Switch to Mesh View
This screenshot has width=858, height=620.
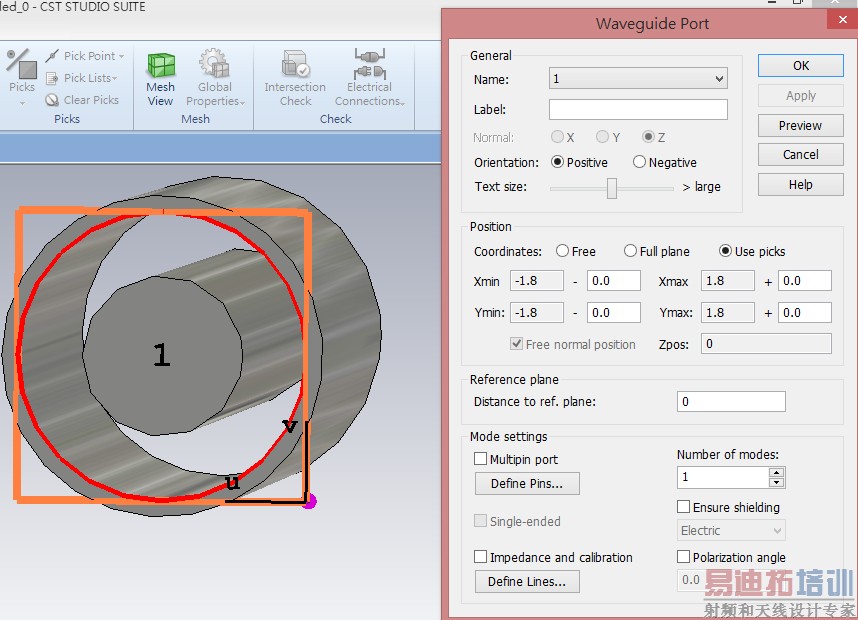(160, 79)
